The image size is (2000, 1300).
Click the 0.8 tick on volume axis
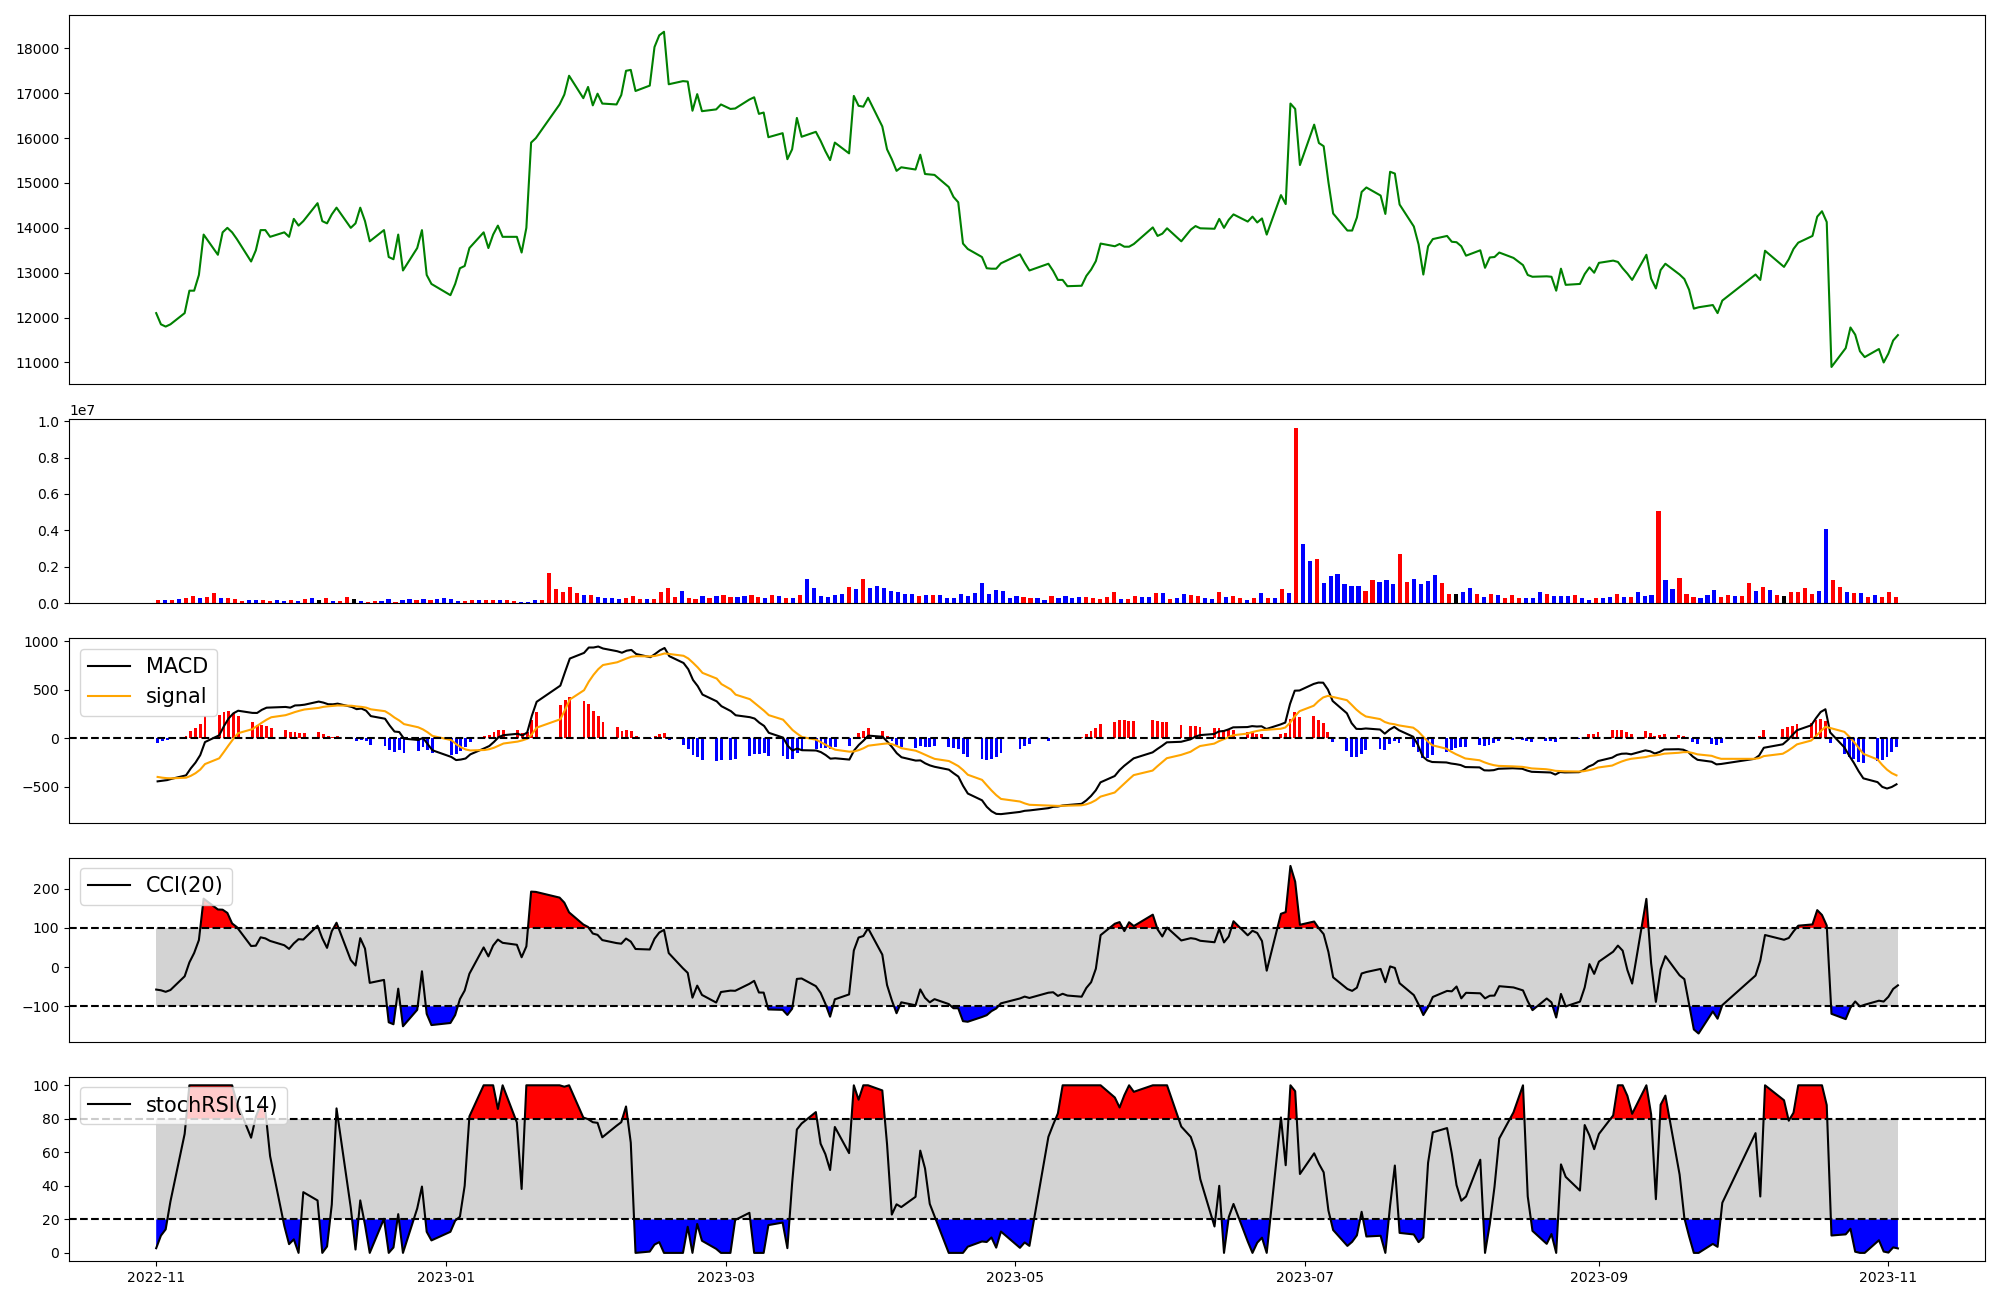[x=48, y=458]
